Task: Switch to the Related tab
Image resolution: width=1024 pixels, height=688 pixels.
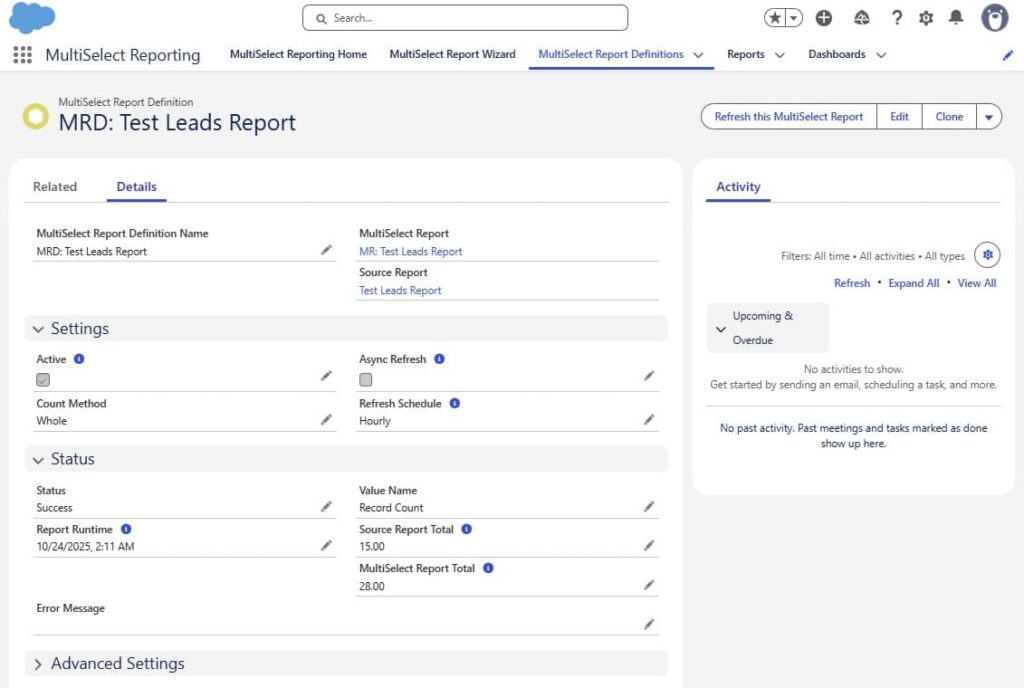Action: [56, 186]
